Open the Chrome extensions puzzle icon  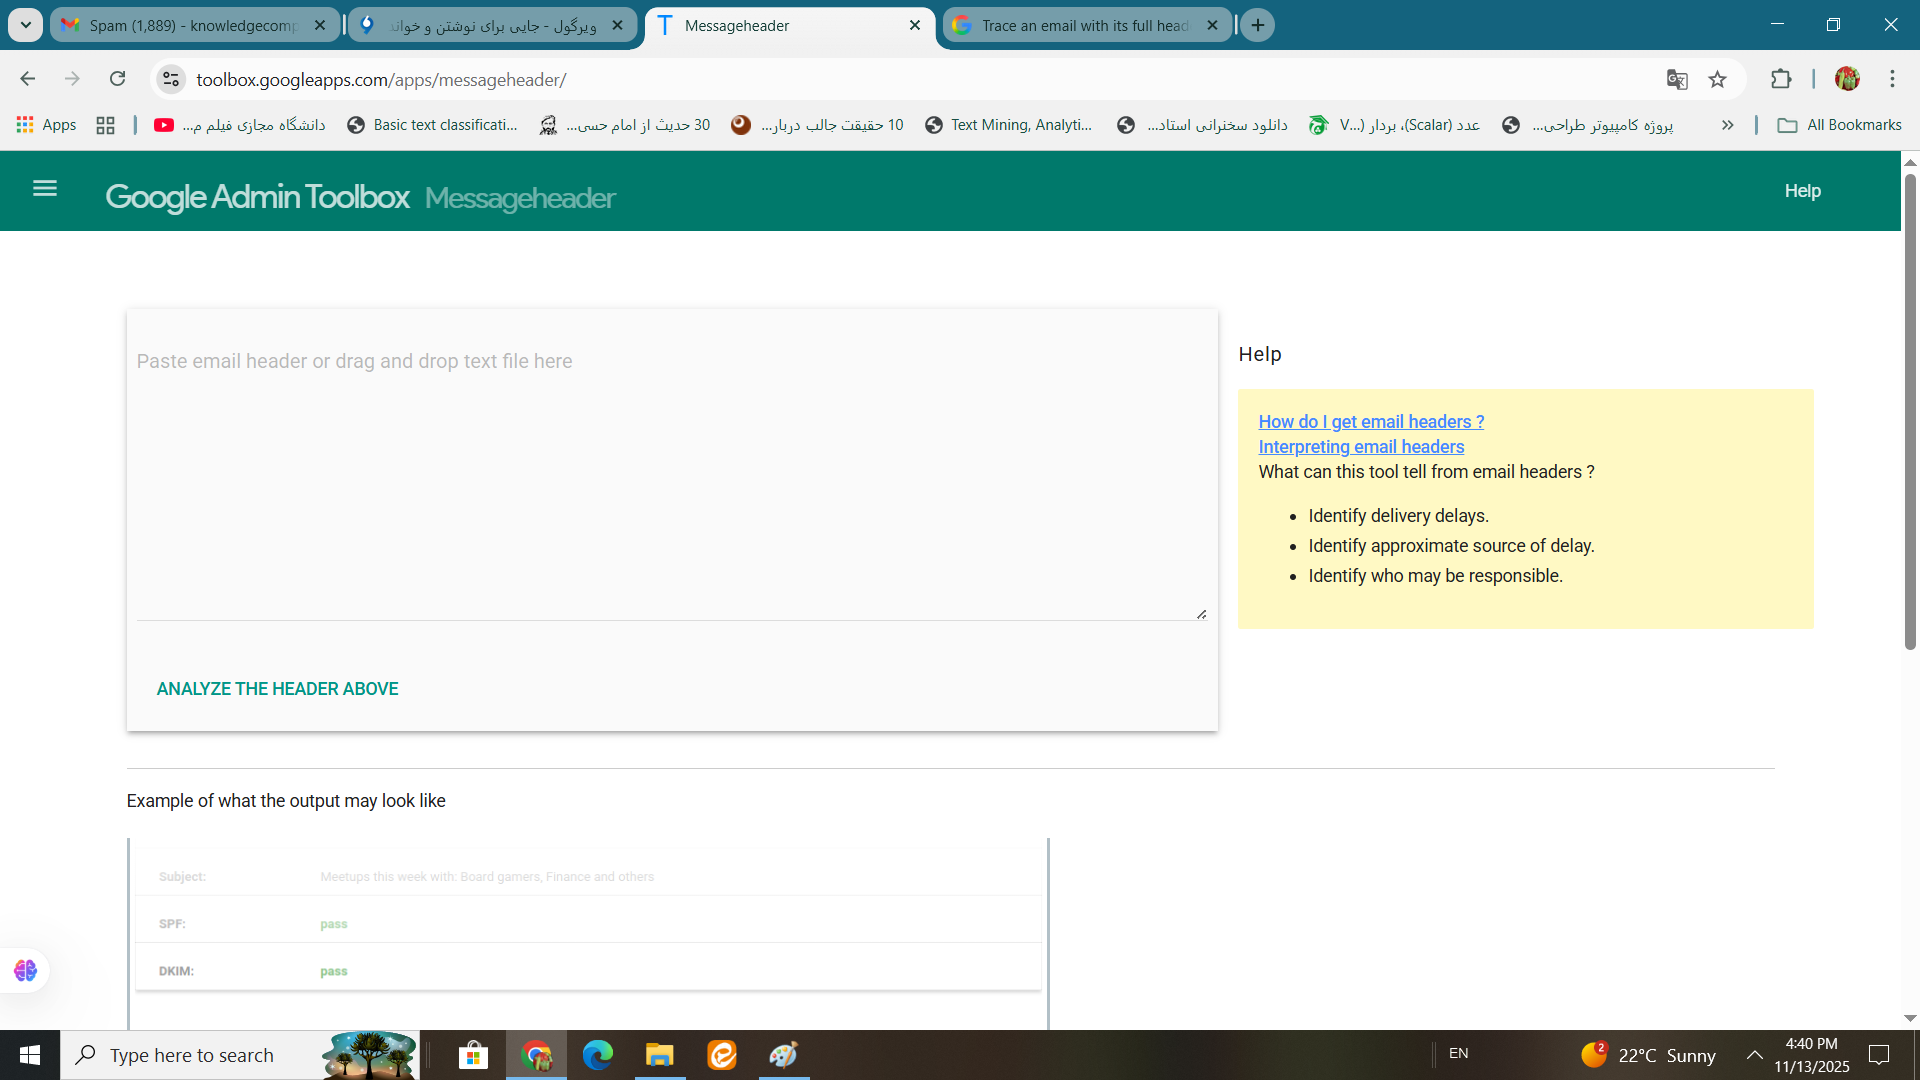click(1781, 79)
